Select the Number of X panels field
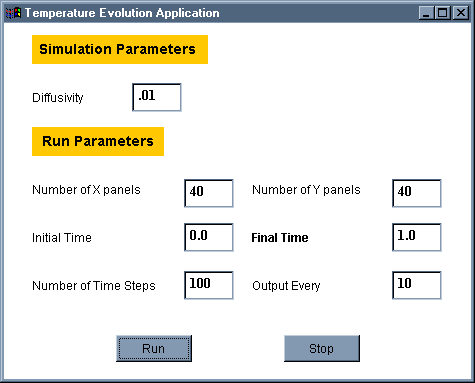 pos(209,193)
